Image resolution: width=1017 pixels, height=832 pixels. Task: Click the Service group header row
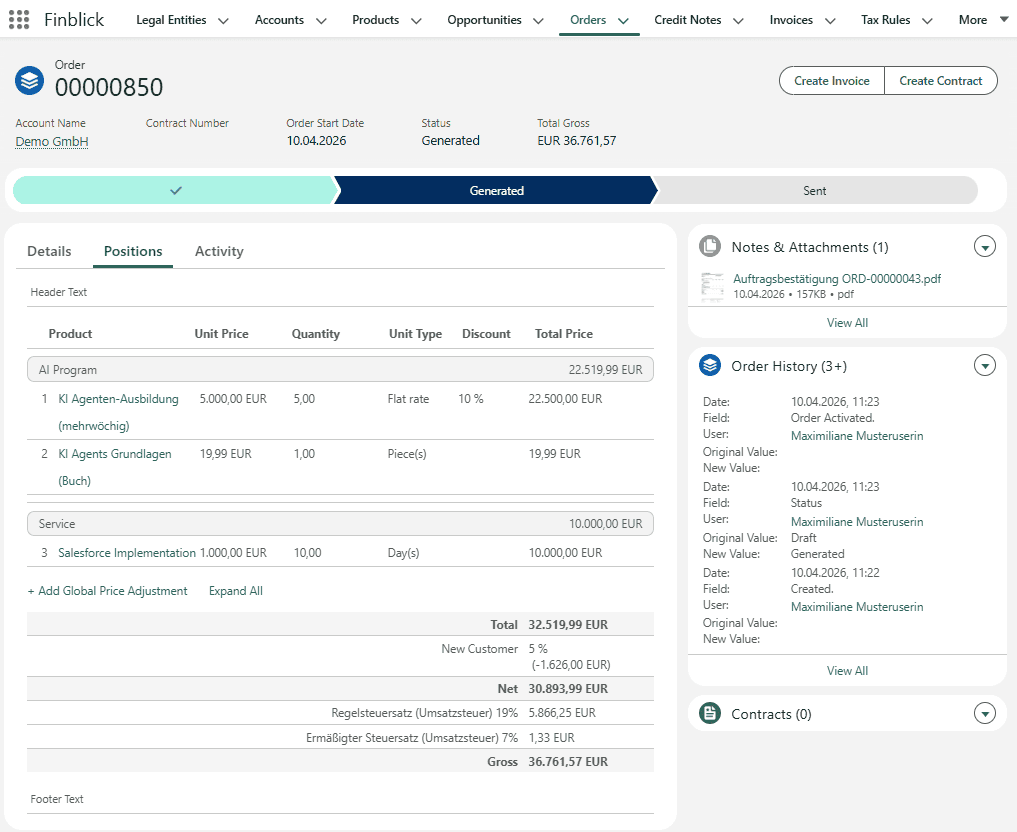coord(340,523)
